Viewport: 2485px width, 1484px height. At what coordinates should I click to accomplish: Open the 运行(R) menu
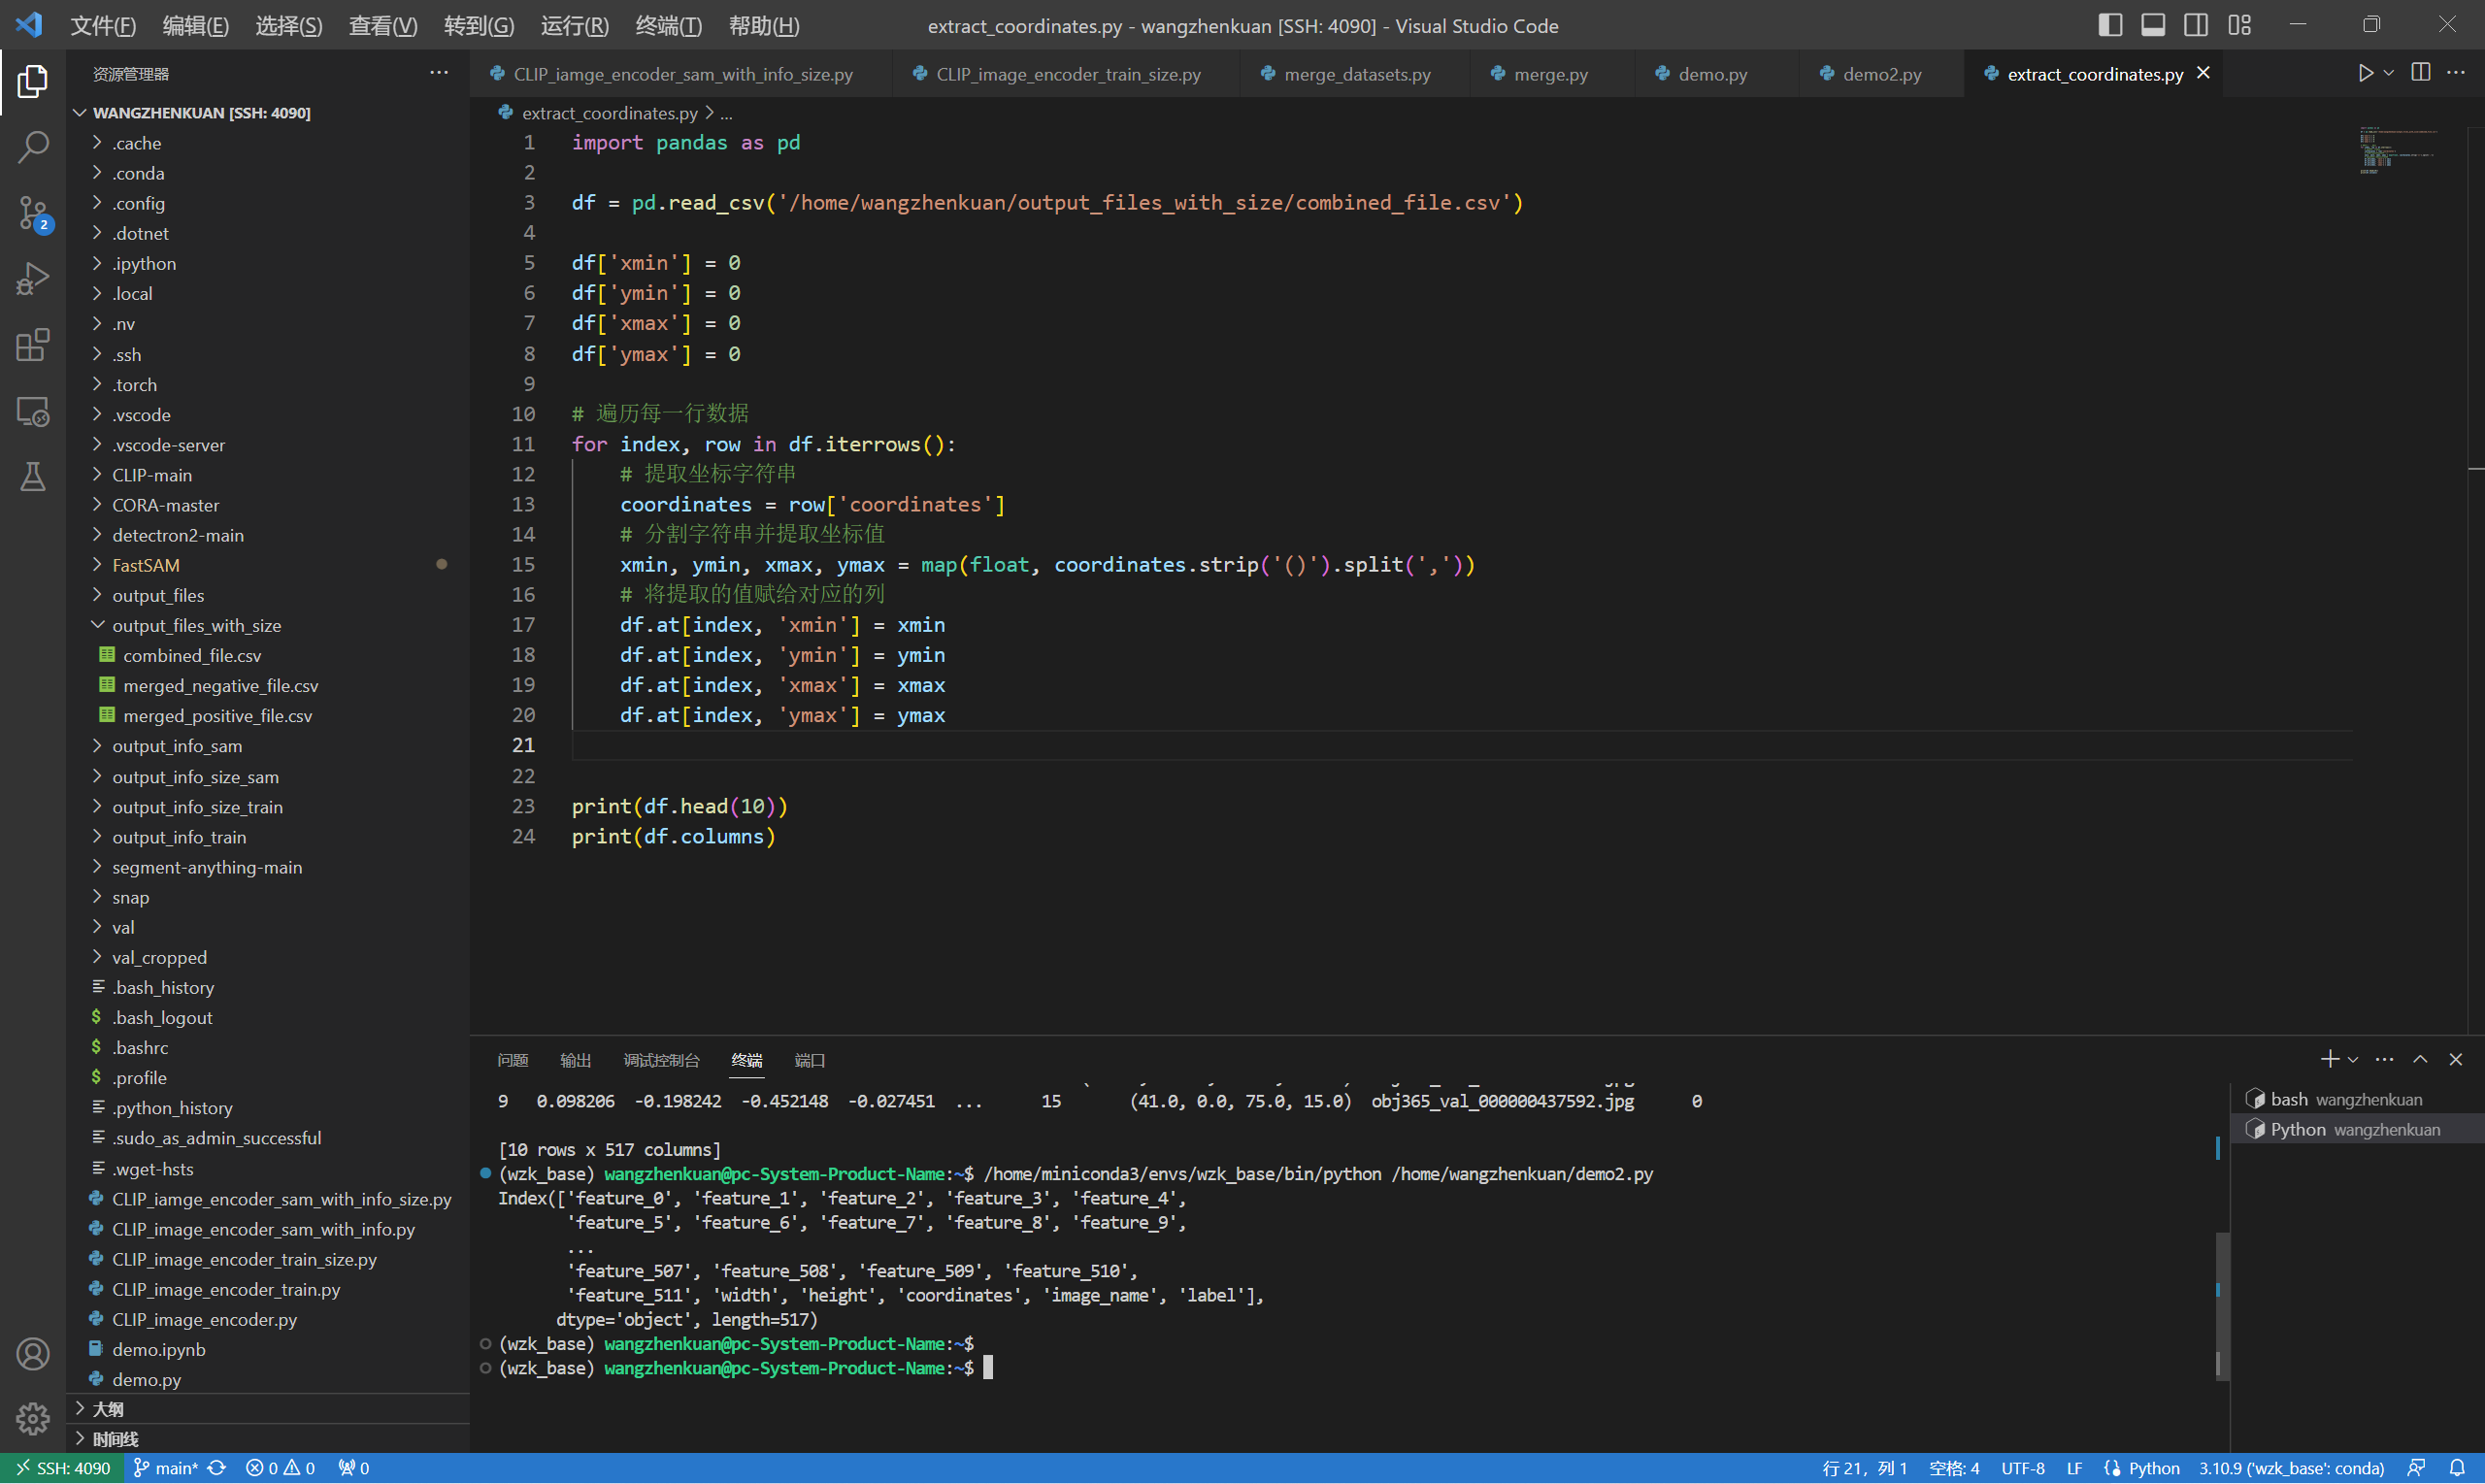click(574, 25)
